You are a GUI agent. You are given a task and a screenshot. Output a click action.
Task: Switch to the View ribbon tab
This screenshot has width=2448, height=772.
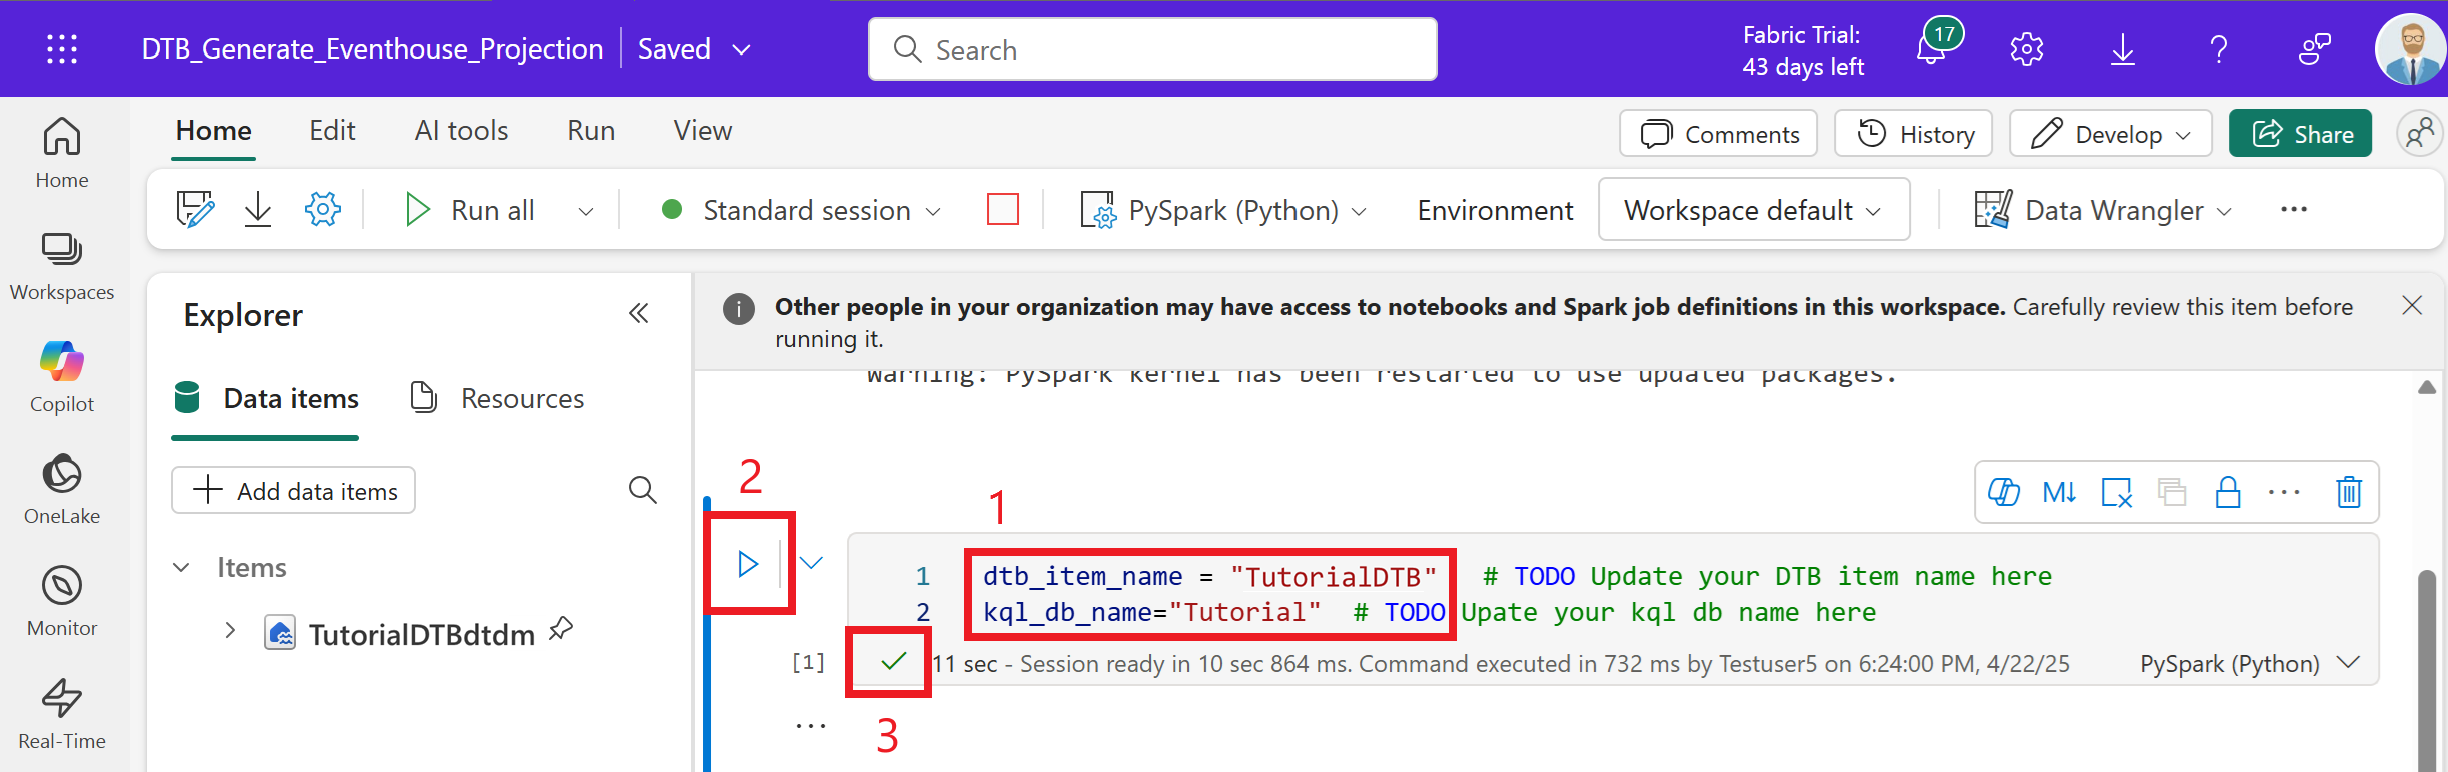click(703, 131)
